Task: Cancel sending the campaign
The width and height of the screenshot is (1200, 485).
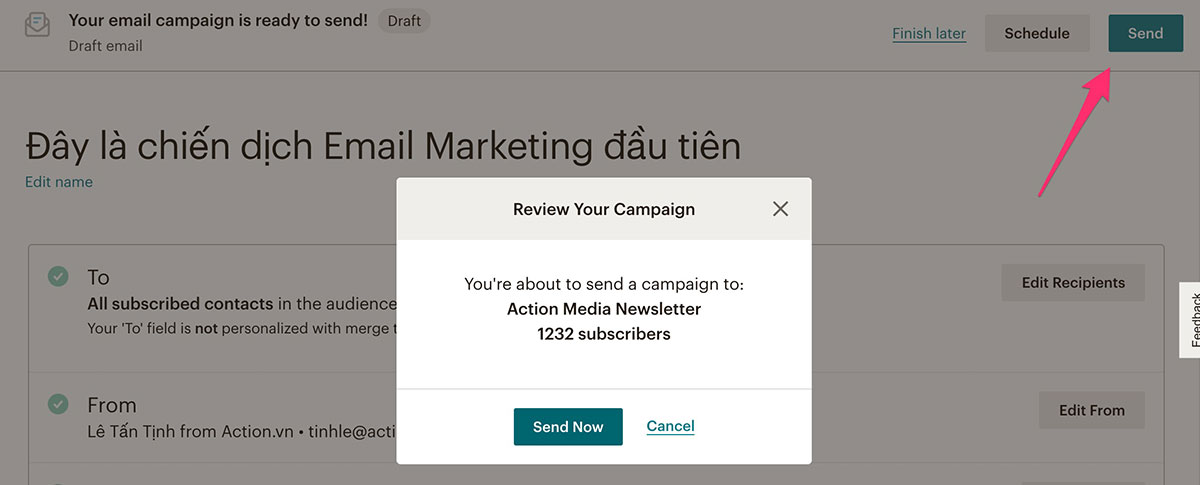Action: coord(671,426)
